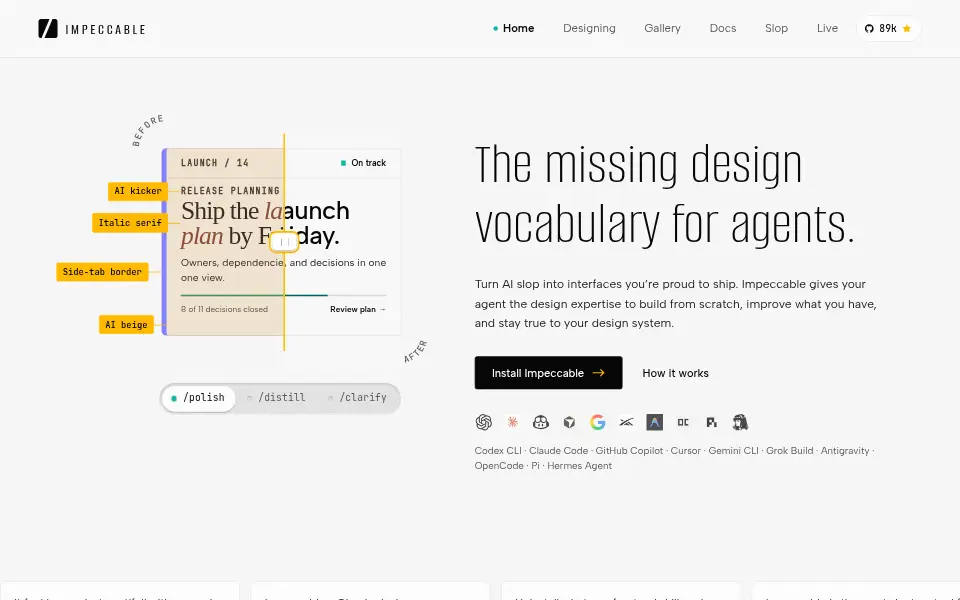The height and width of the screenshot is (600, 960).
Task: Click the yellow star icon beside 89k
Action: tap(907, 29)
